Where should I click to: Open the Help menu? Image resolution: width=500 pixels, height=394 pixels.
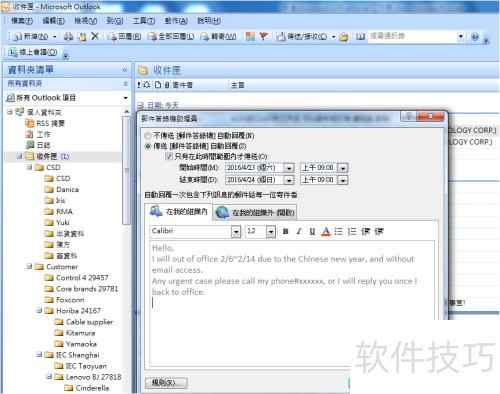209,21
